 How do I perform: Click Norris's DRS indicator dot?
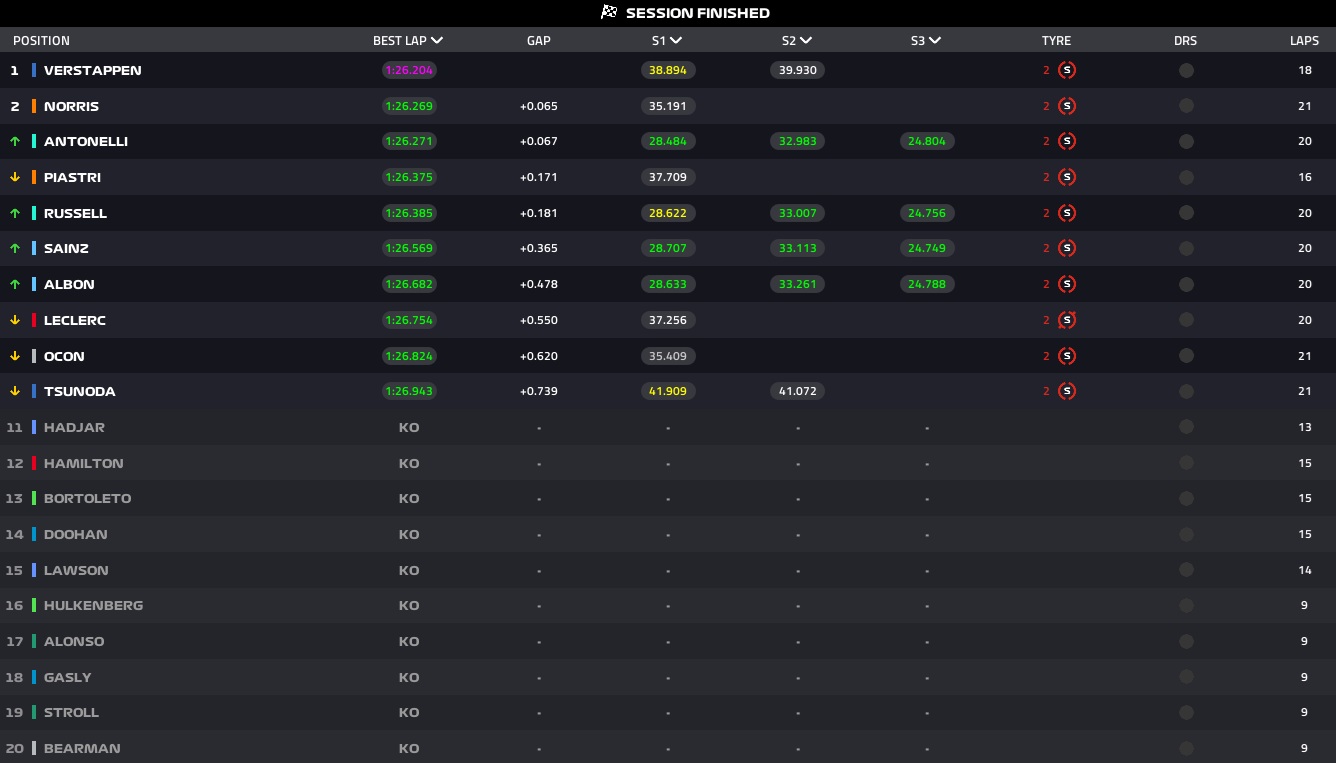1186,106
